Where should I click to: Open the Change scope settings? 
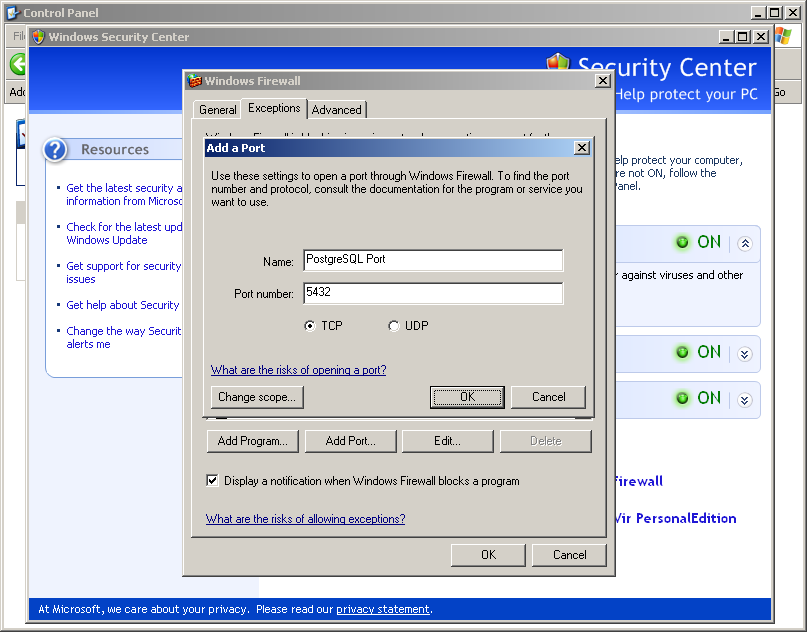coord(257,397)
